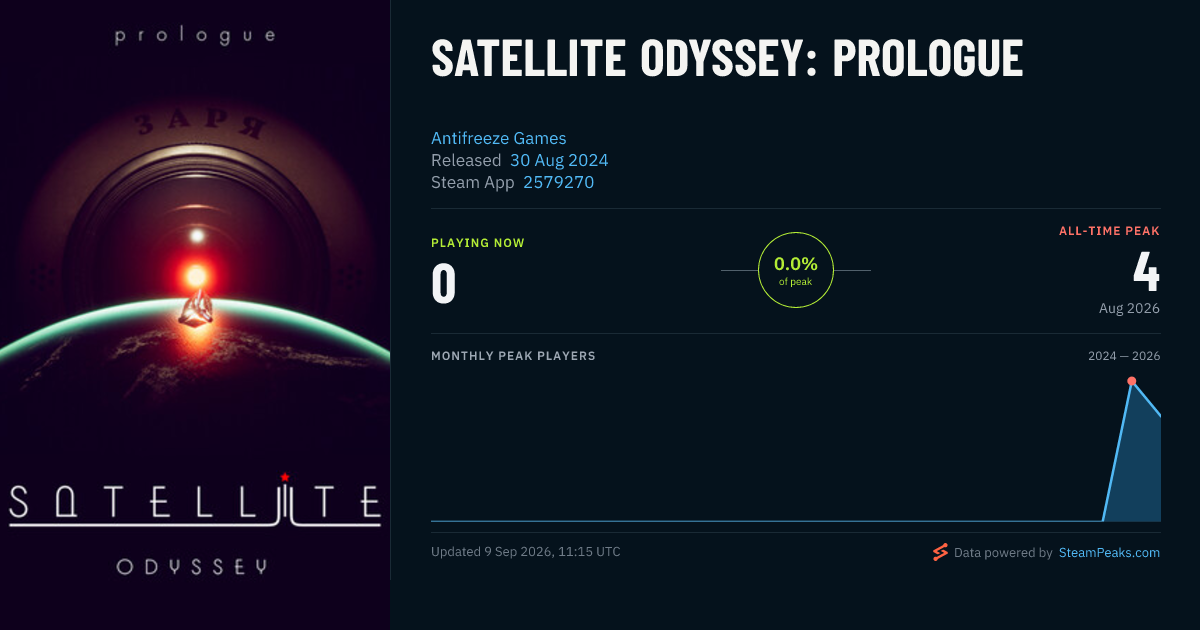Click the red star above Satellite logo
The image size is (1200, 630).
coord(285,476)
